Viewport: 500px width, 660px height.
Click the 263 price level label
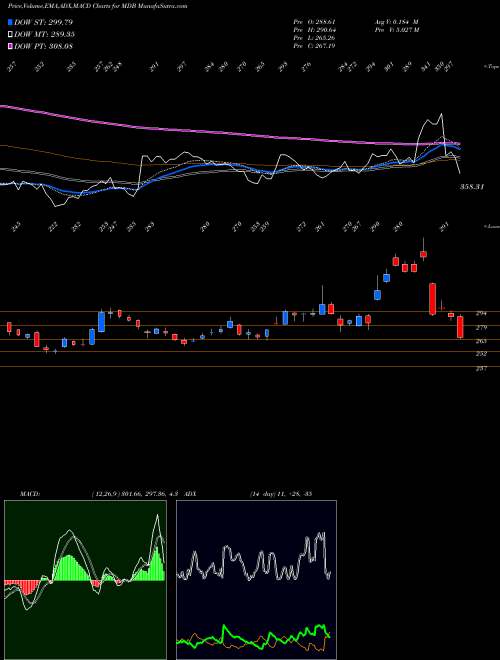481,341
